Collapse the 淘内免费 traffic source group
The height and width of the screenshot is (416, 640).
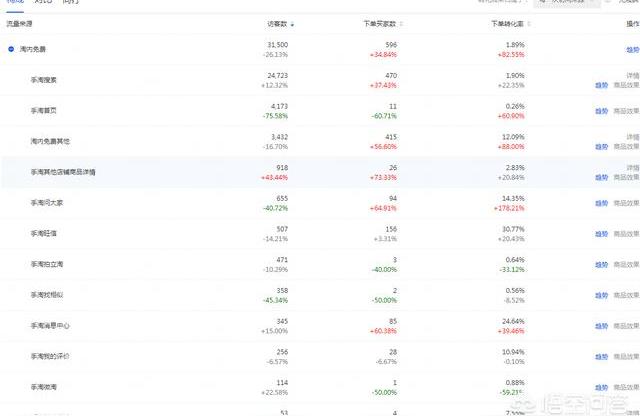(11, 49)
